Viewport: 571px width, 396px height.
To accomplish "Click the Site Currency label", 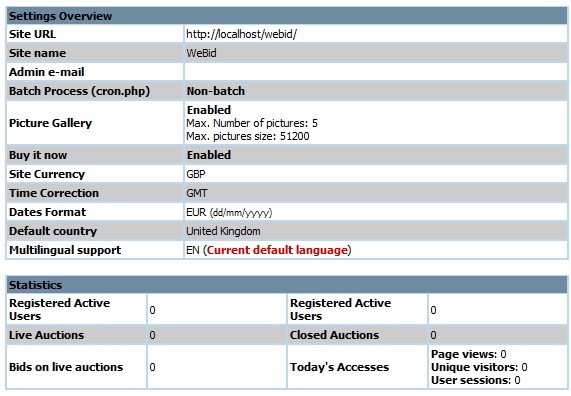I will pyautogui.click(x=47, y=174).
